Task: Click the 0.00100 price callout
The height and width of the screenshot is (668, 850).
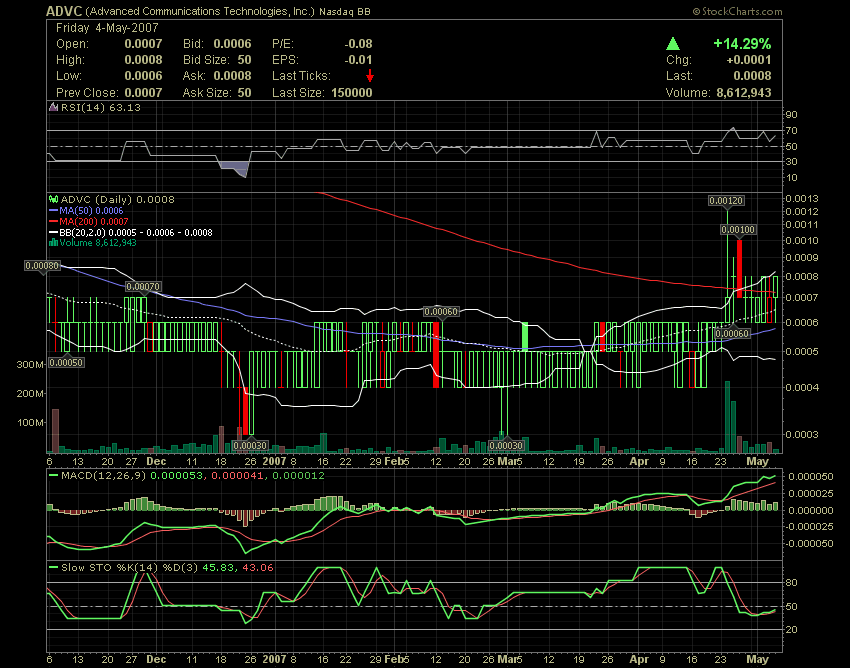Action: (738, 230)
